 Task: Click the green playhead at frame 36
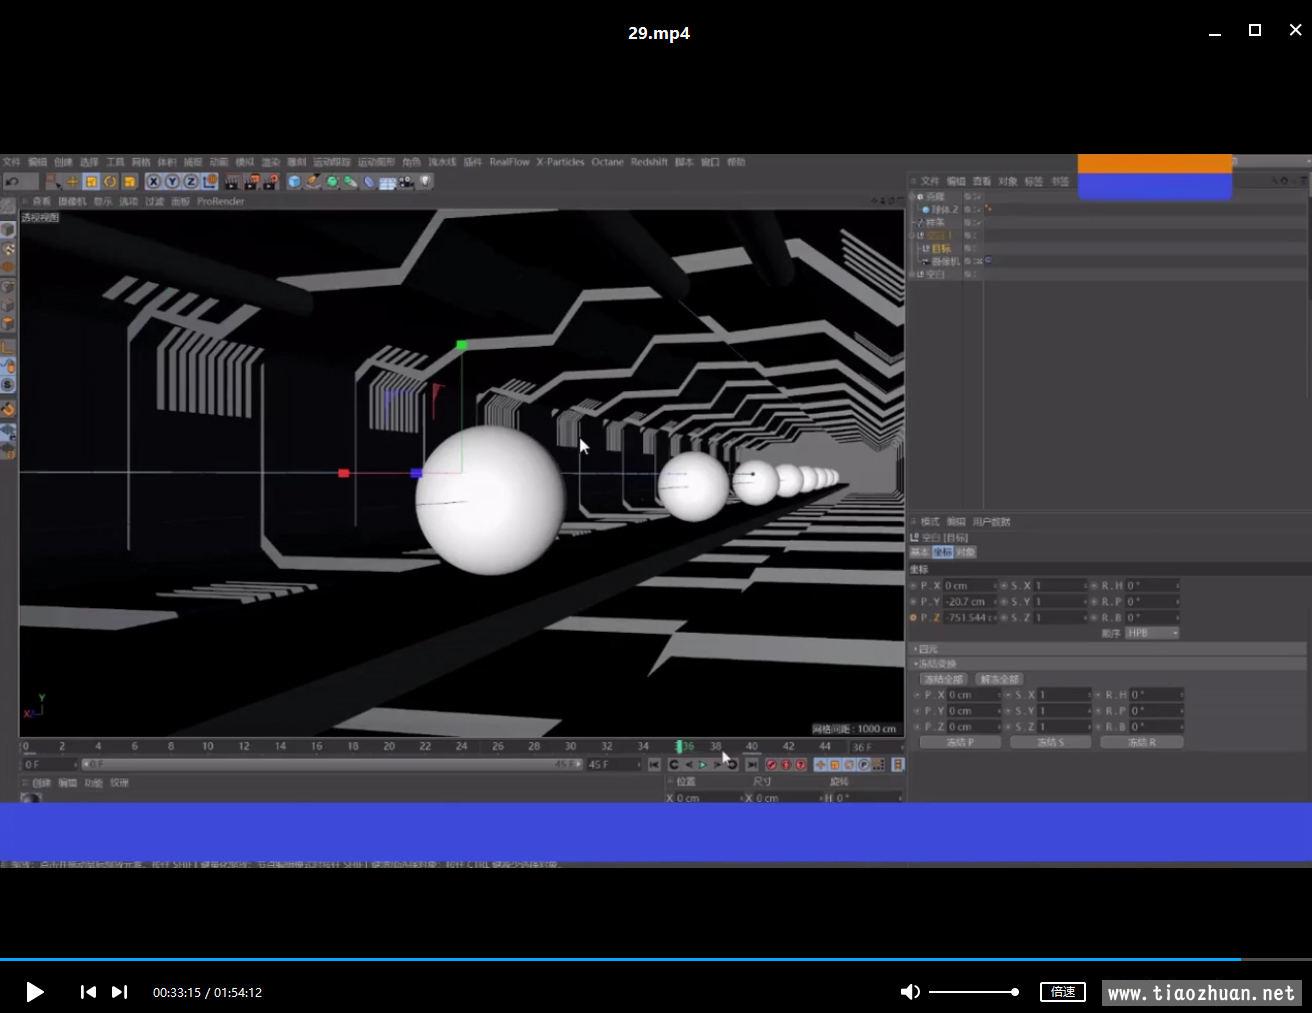click(679, 746)
